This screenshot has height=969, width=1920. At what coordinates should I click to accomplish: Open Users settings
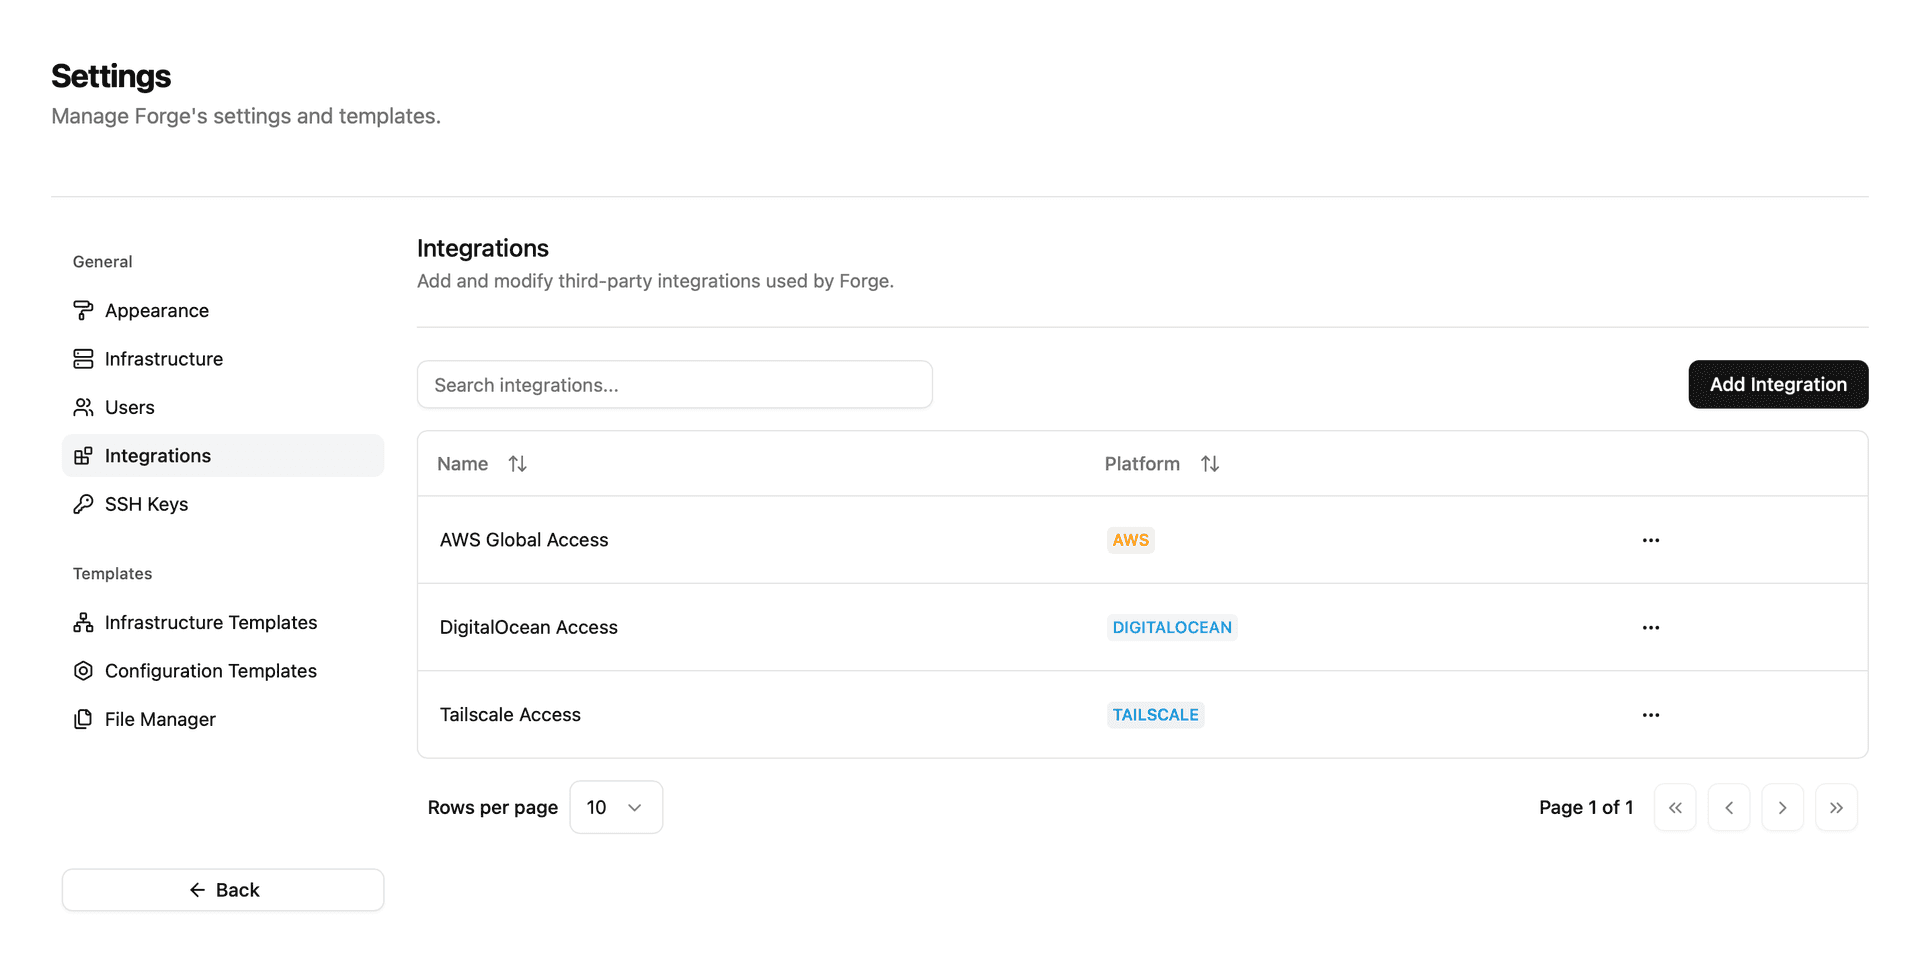[223, 407]
